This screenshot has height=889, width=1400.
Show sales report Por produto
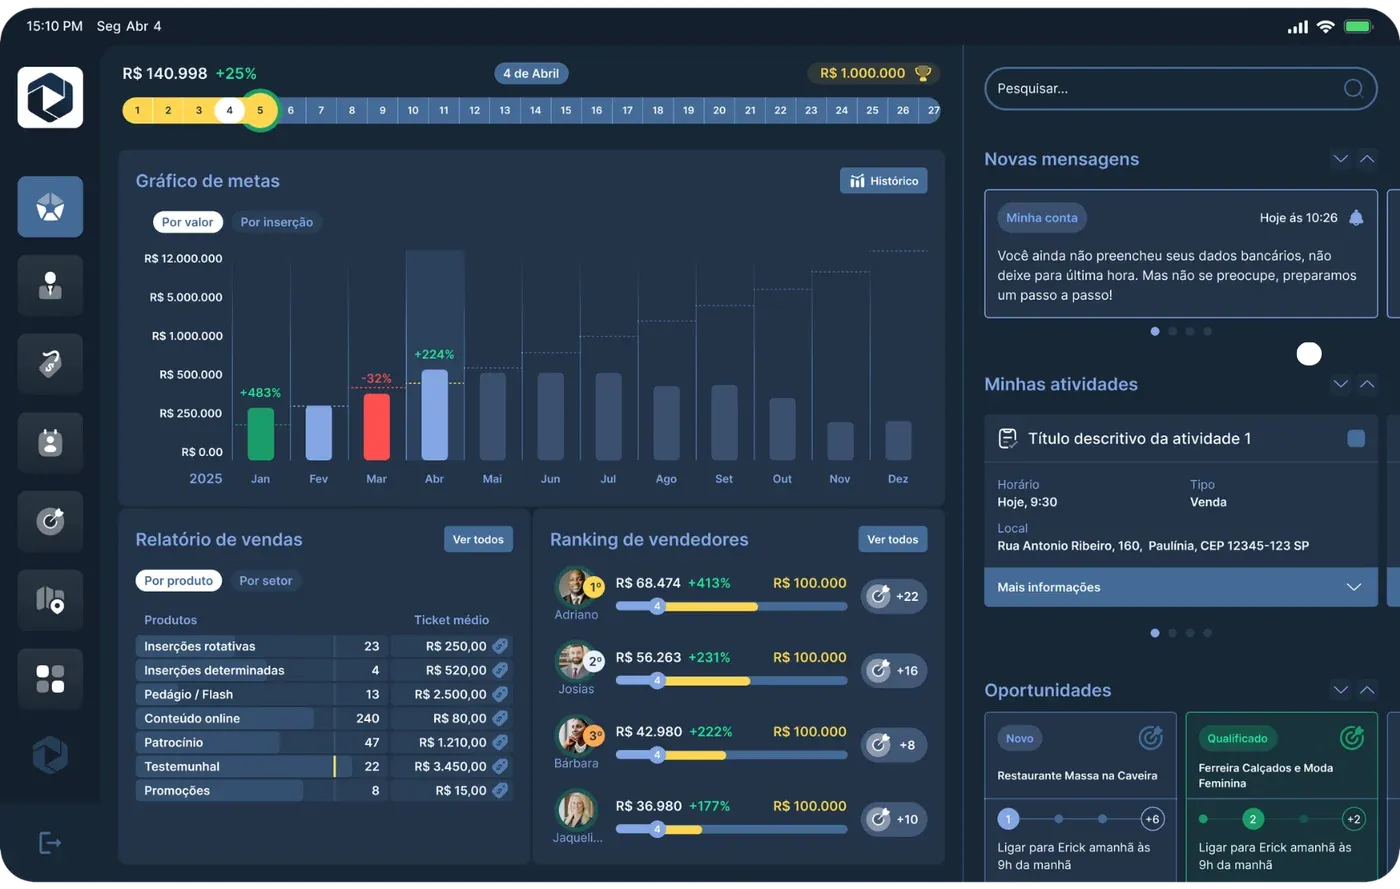[x=179, y=580]
